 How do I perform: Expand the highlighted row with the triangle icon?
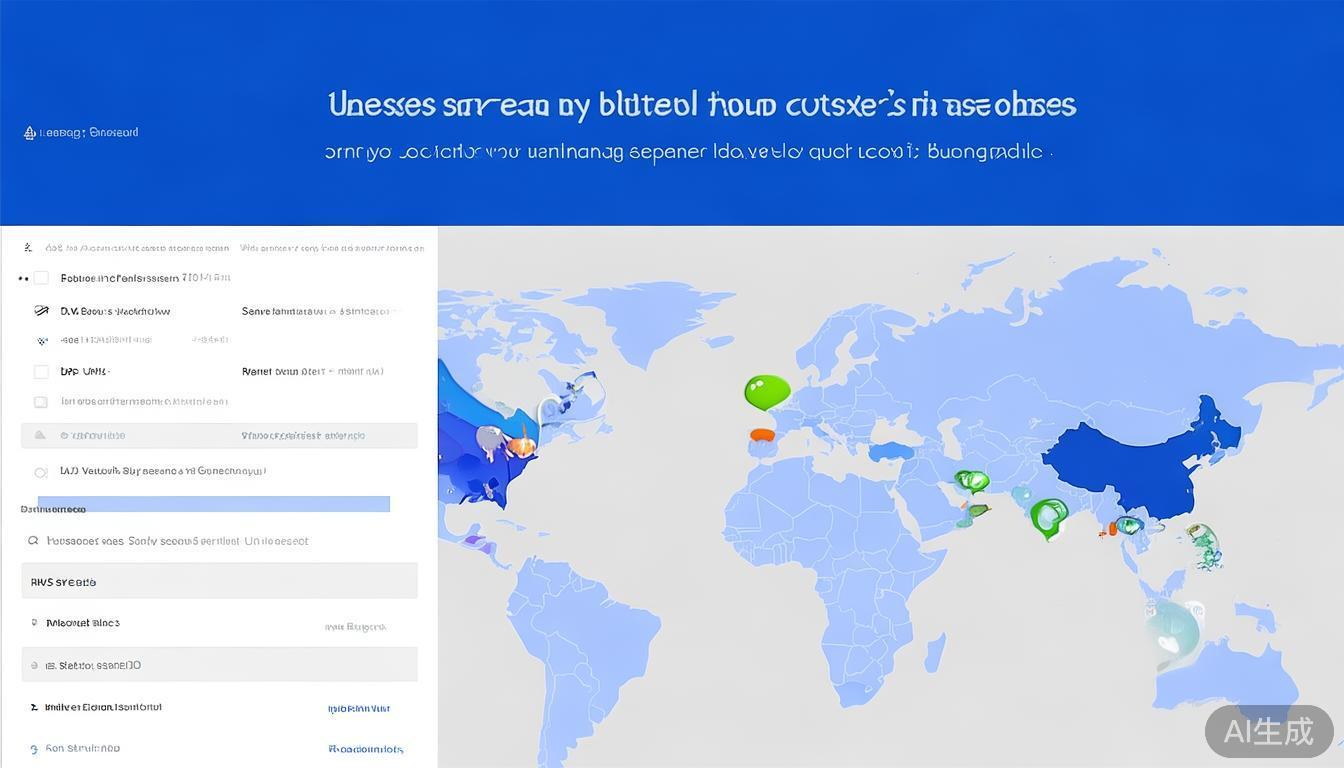tap(219, 436)
